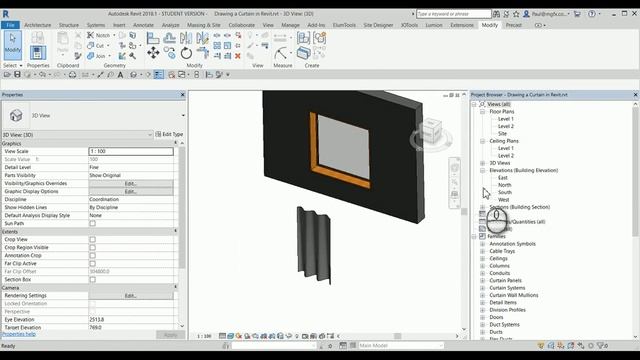Select the Array tool

(217, 45)
